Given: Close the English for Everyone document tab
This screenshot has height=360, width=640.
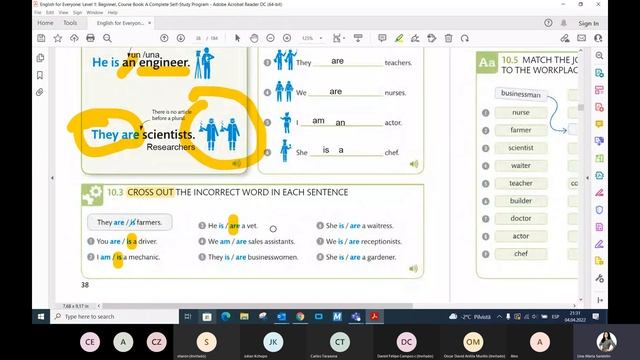Looking at the screenshot, I should (x=149, y=23).
